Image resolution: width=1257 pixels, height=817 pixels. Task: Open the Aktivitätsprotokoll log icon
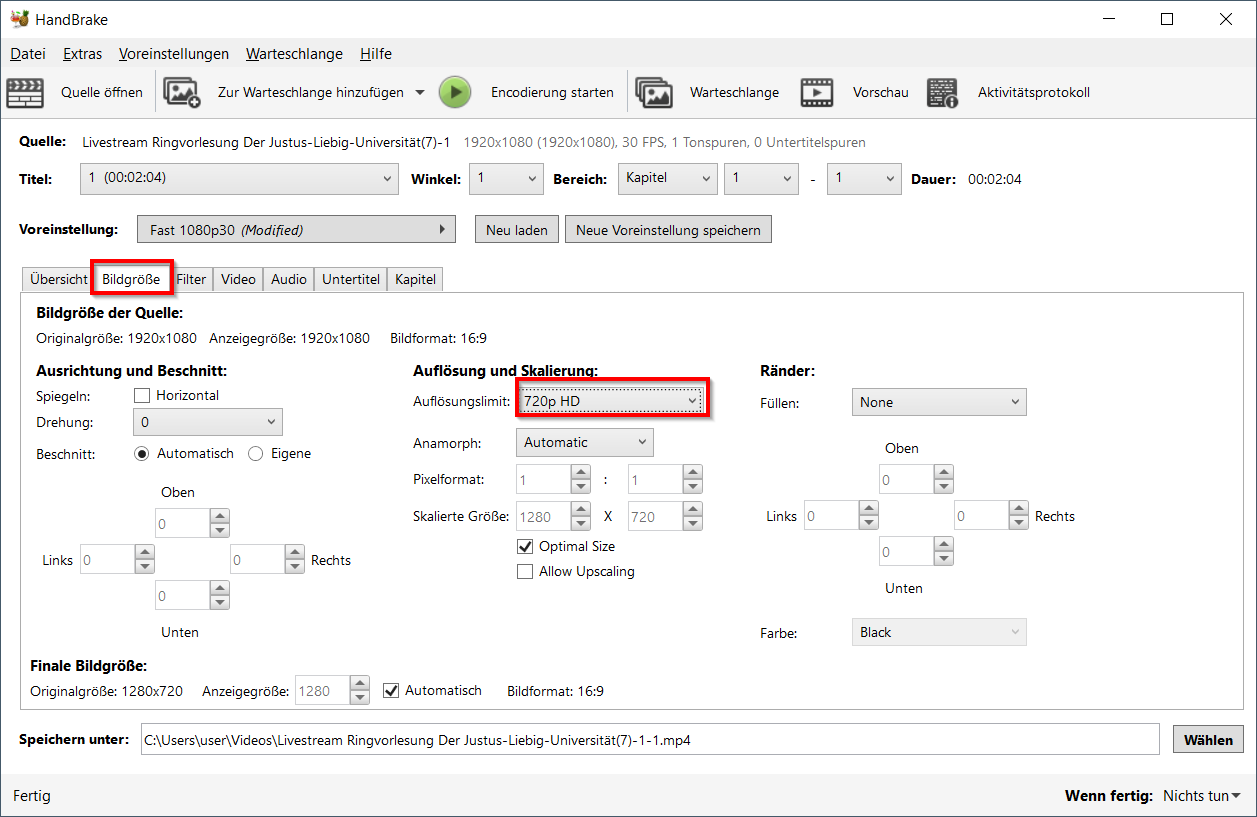click(x=942, y=93)
